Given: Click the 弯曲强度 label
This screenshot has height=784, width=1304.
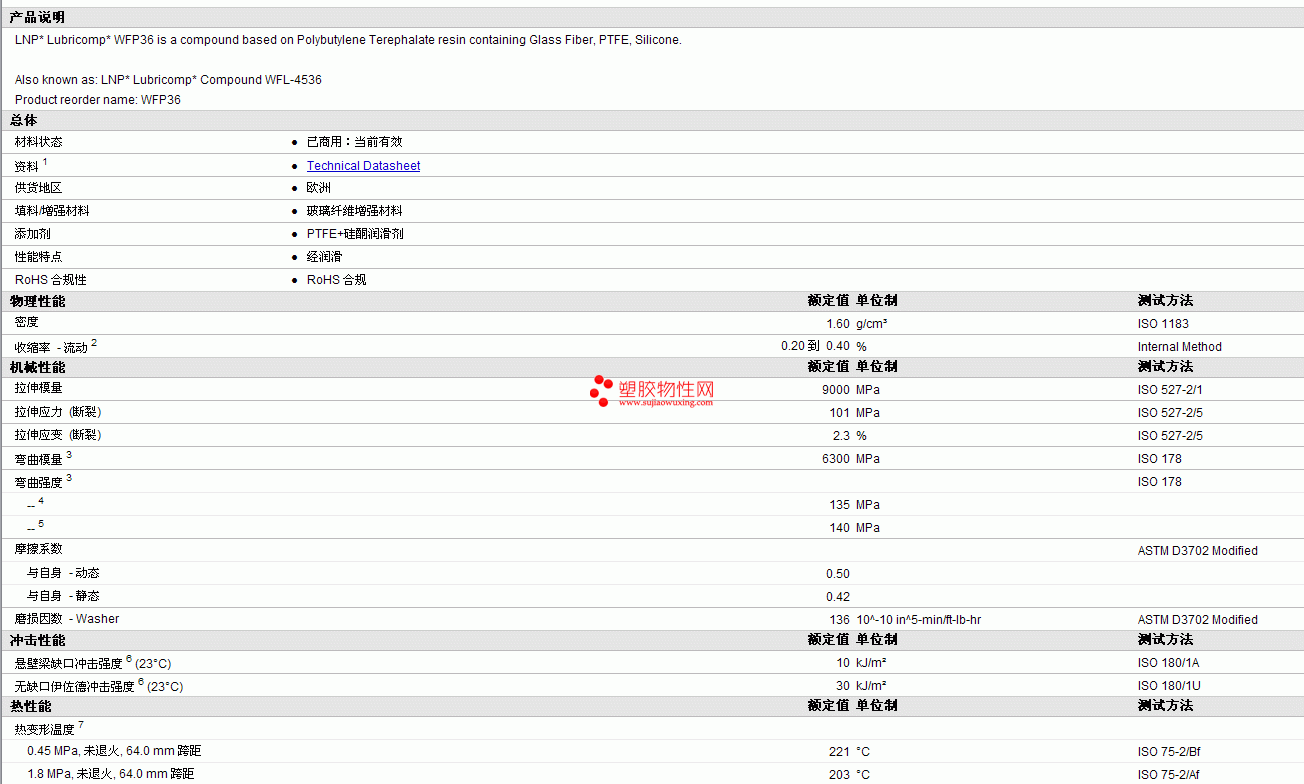Looking at the screenshot, I should [x=38, y=482].
